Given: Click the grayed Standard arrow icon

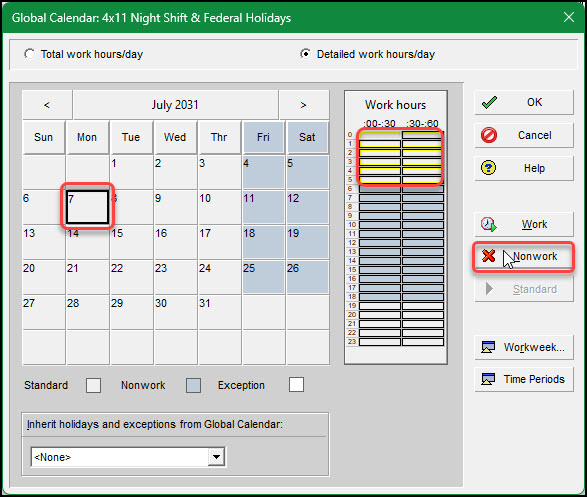Looking at the screenshot, I should tap(489, 289).
